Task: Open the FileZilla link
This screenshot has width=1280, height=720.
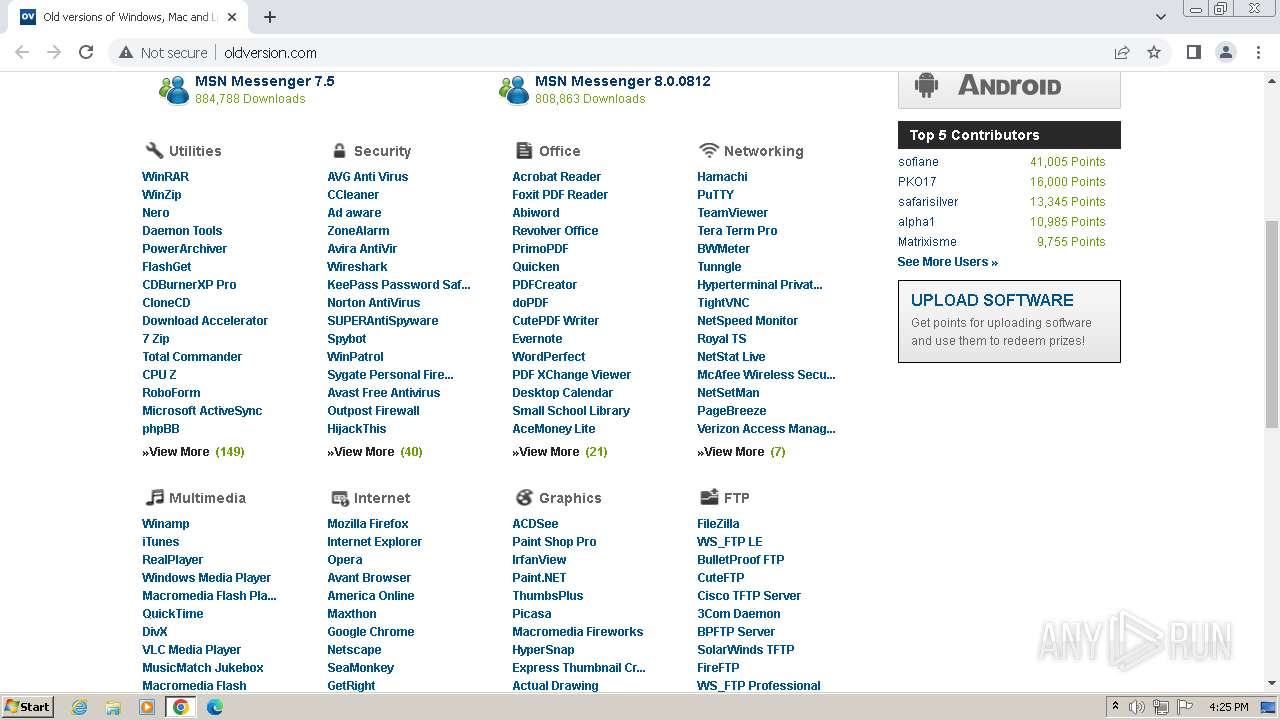Action: [718, 524]
